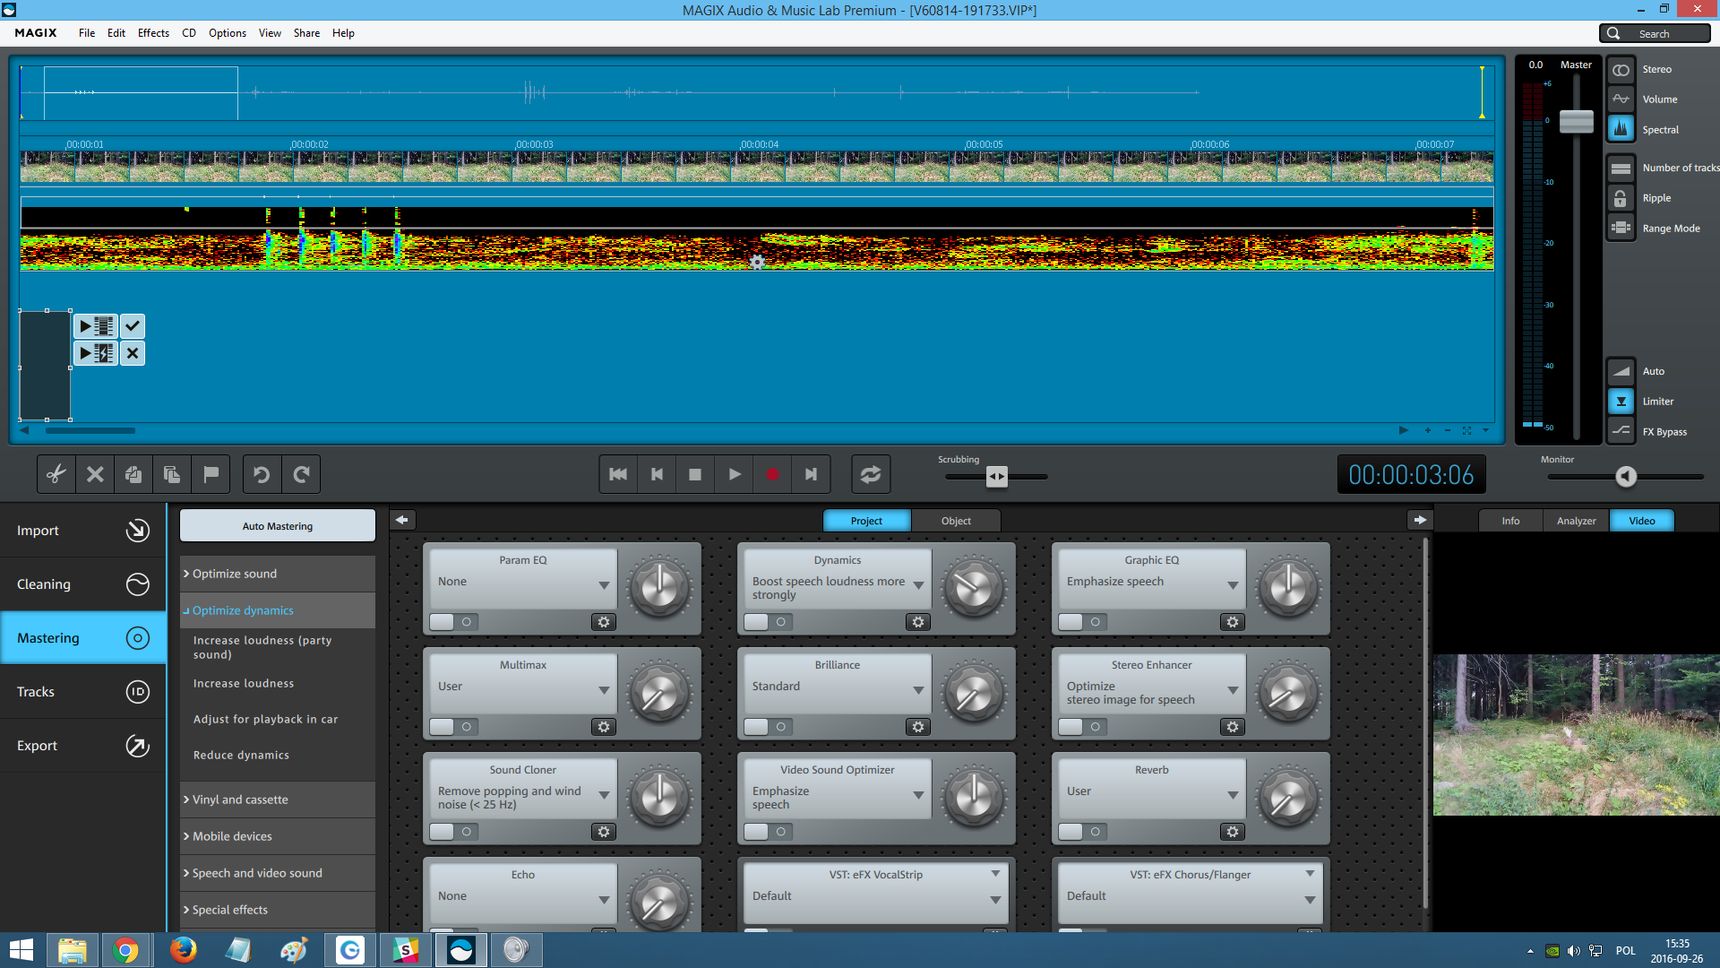Viewport: 1720px width, 968px height.
Task: Open Param EQ settings gear
Action: 603,622
